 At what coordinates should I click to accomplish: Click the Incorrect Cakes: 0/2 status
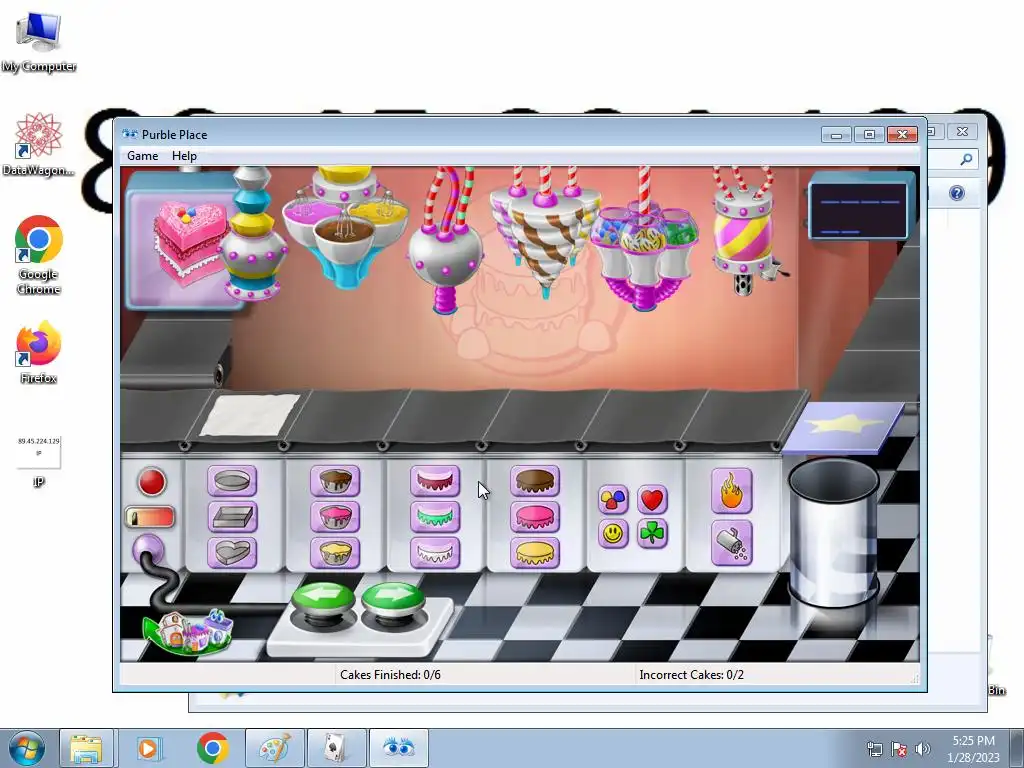click(692, 675)
